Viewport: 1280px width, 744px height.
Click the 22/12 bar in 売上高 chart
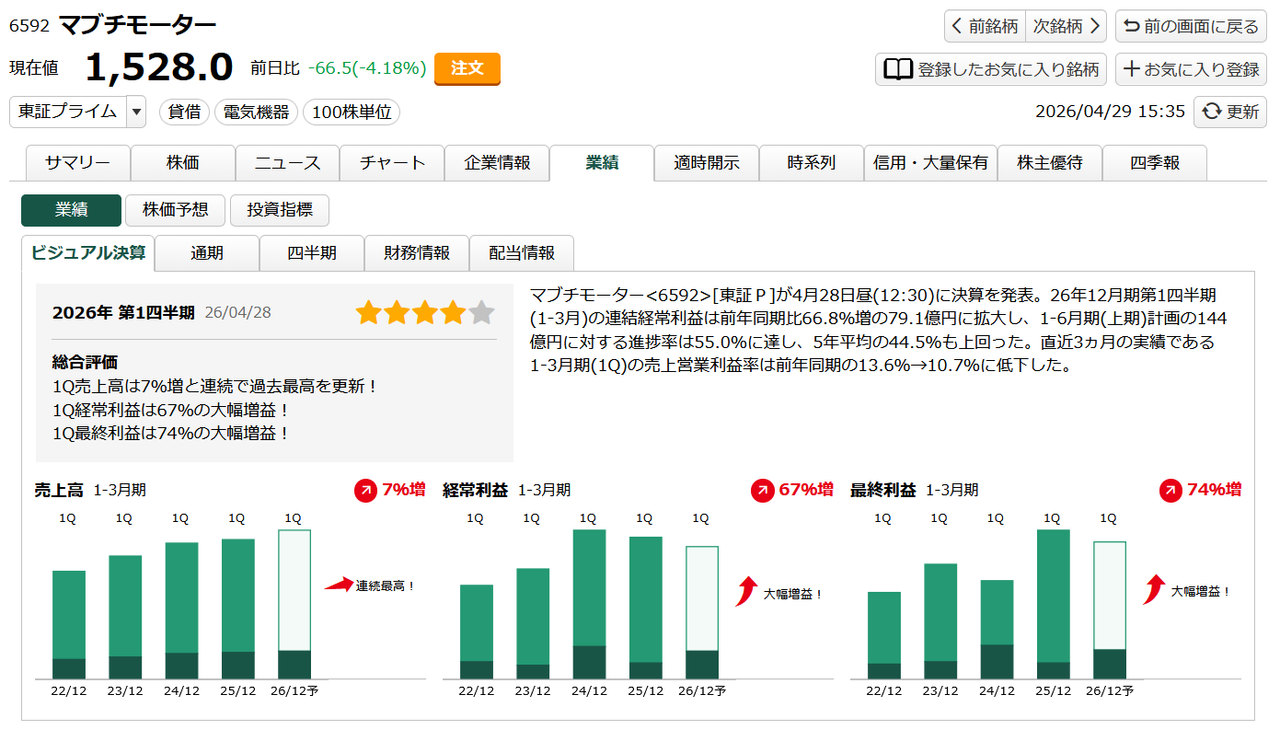pos(69,625)
